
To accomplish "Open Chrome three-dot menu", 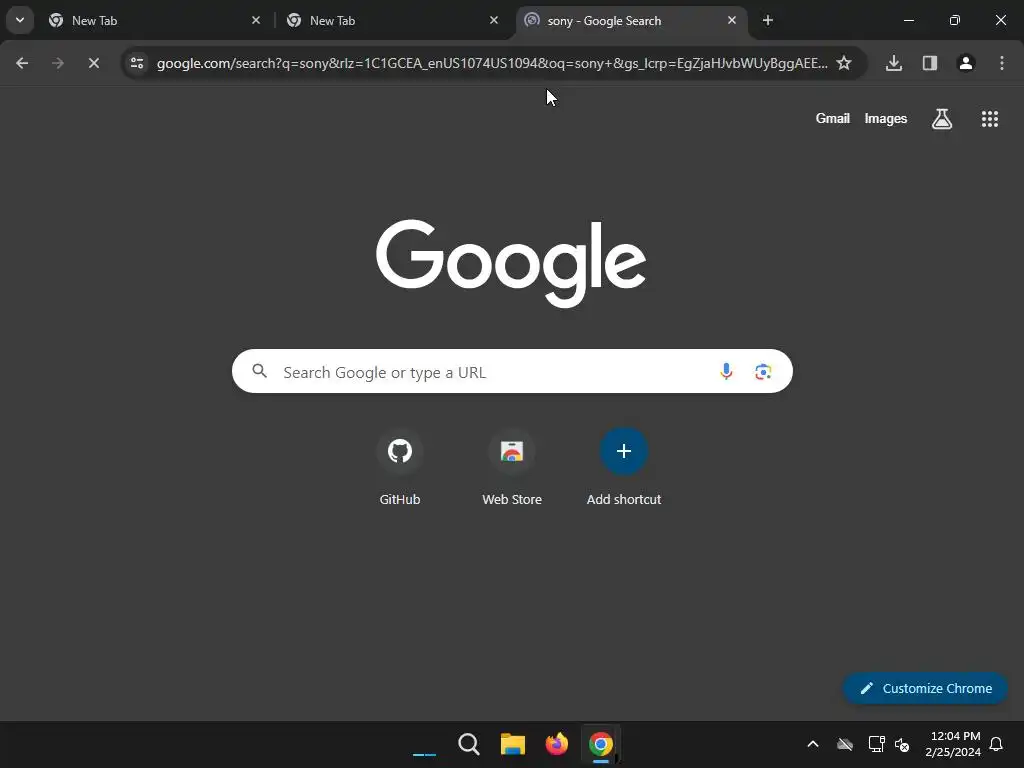I will click(1002, 63).
